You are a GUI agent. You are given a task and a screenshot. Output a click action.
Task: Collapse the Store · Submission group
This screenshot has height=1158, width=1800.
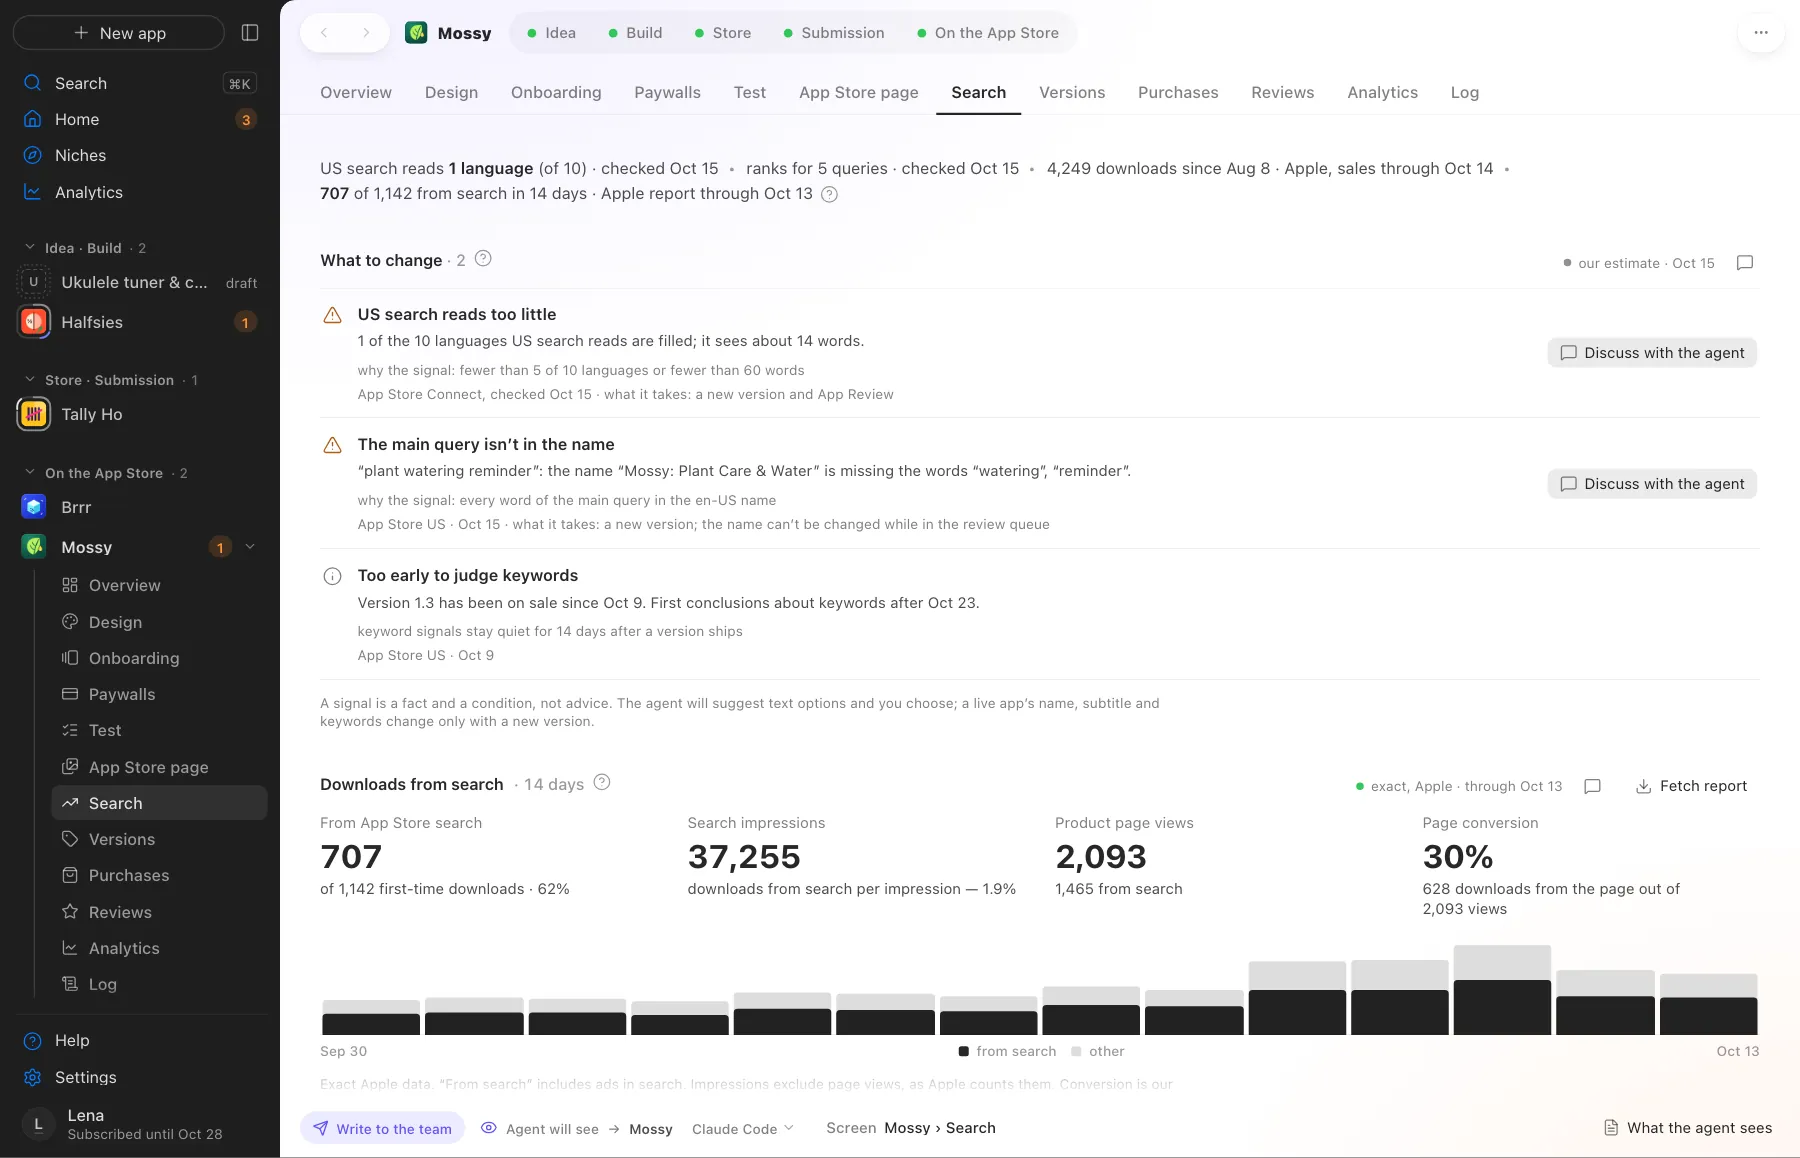pyautogui.click(x=29, y=380)
